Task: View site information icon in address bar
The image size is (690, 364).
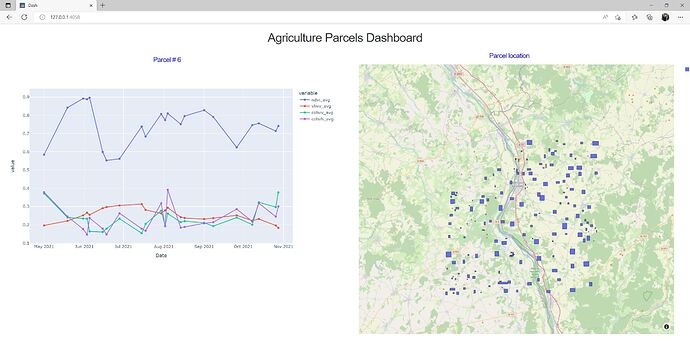Action: (42, 17)
